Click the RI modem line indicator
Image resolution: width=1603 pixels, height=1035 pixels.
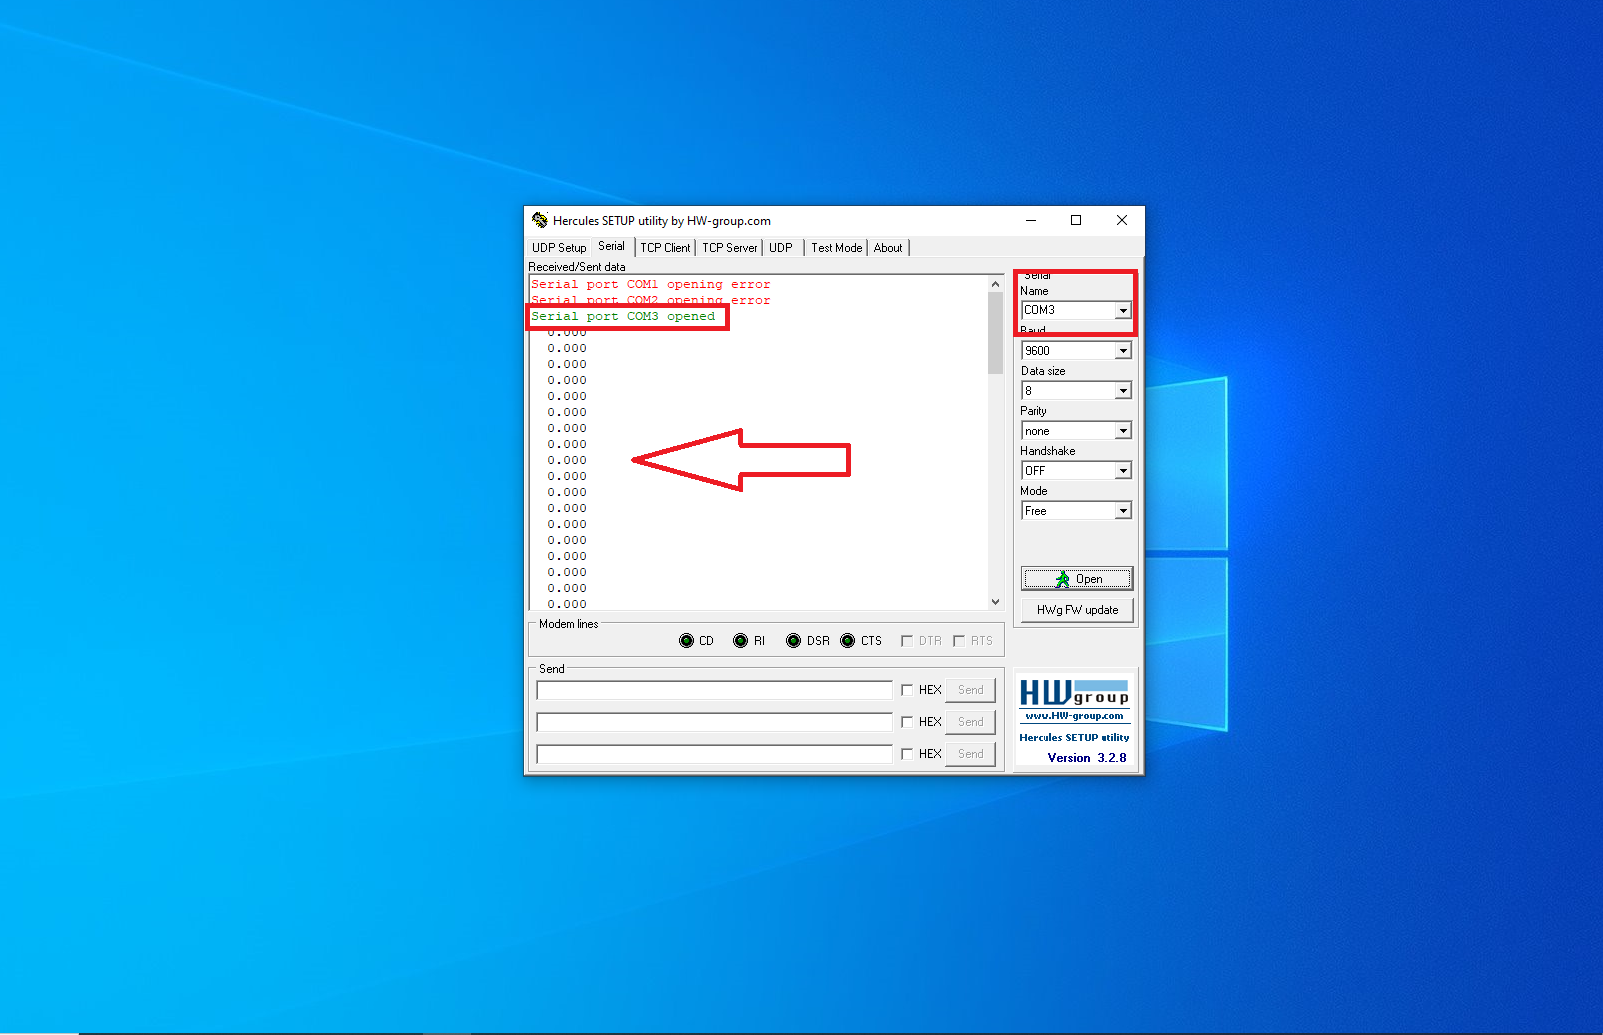[740, 641]
